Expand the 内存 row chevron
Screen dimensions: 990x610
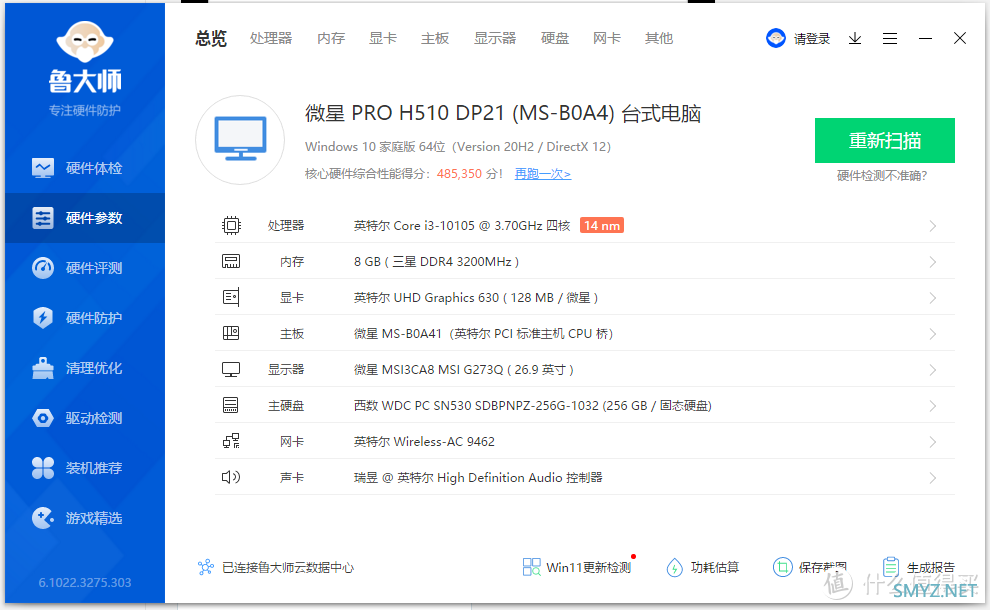pos(933,262)
